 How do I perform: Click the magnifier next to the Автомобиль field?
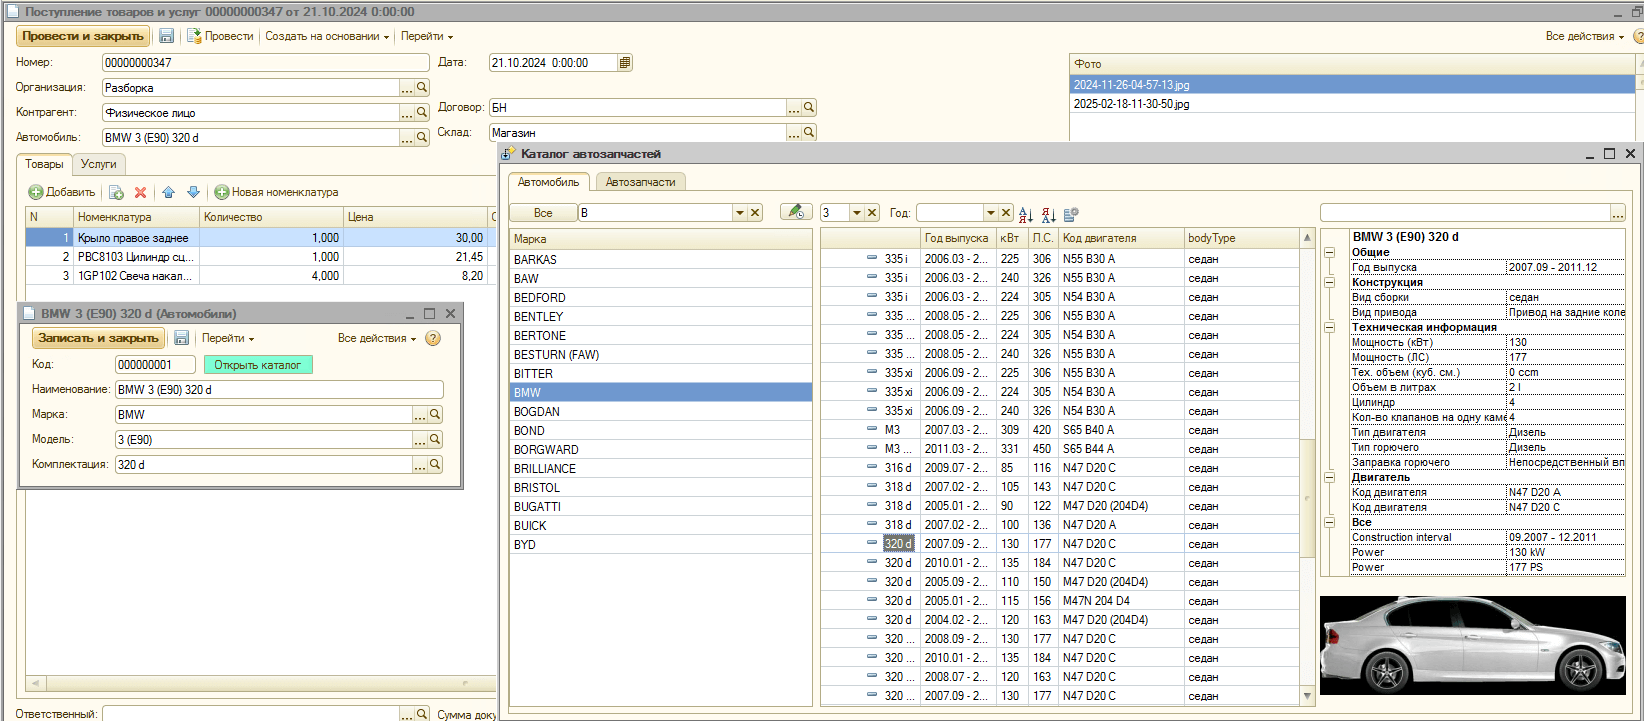pyautogui.click(x=422, y=138)
